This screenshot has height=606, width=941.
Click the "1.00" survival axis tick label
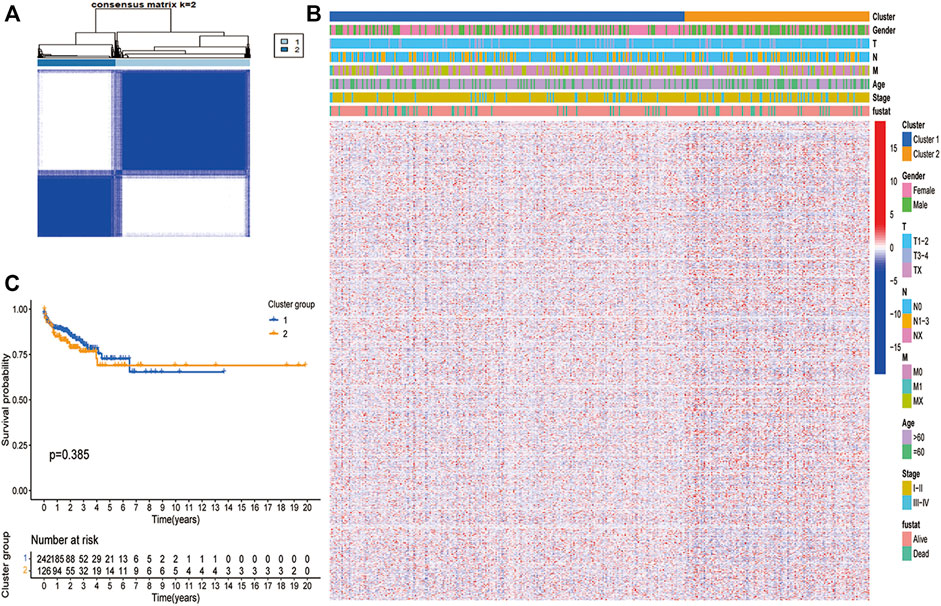pos(20,309)
